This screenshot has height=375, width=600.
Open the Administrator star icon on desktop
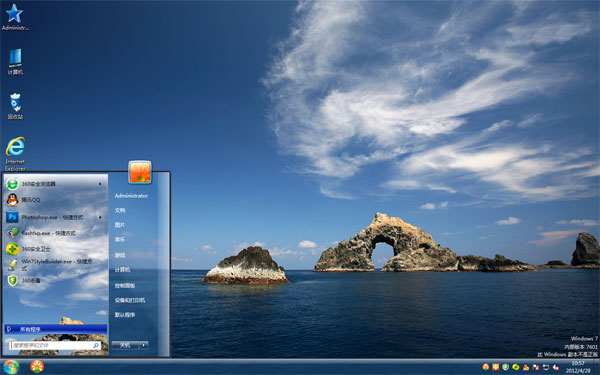pos(15,17)
